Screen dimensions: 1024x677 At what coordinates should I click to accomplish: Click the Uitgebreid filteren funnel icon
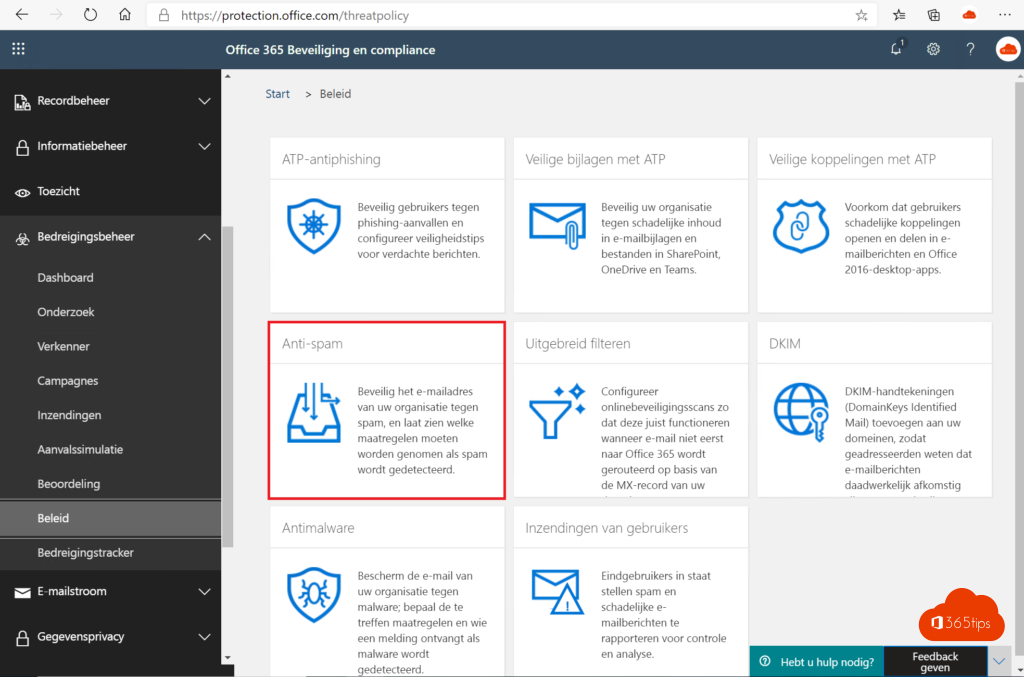coord(557,411)
